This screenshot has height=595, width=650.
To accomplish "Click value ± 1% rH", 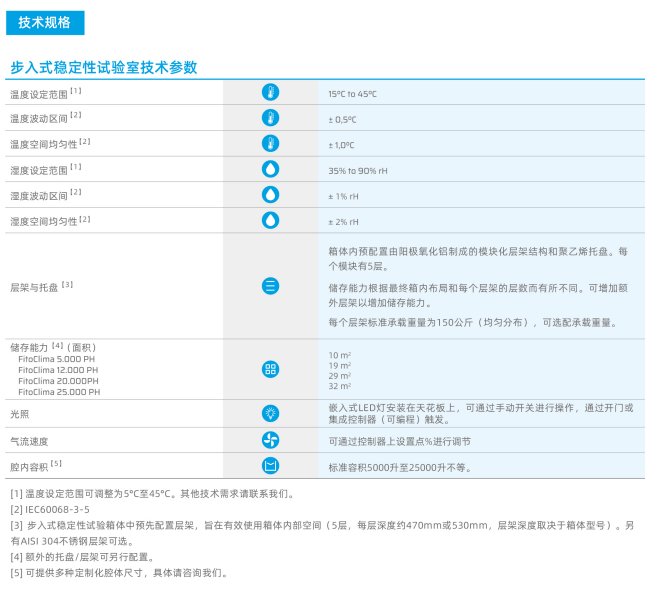I will point(343,197).
